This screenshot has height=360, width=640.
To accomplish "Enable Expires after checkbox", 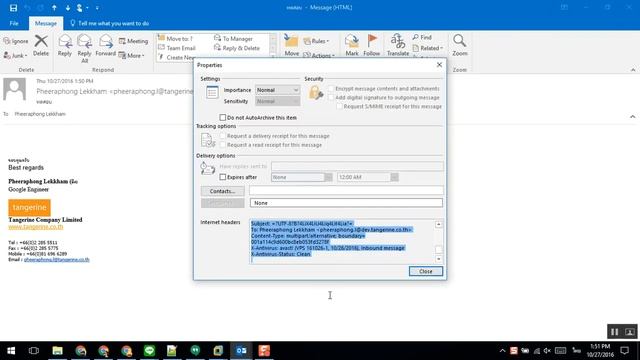I will tap(222, 177).
